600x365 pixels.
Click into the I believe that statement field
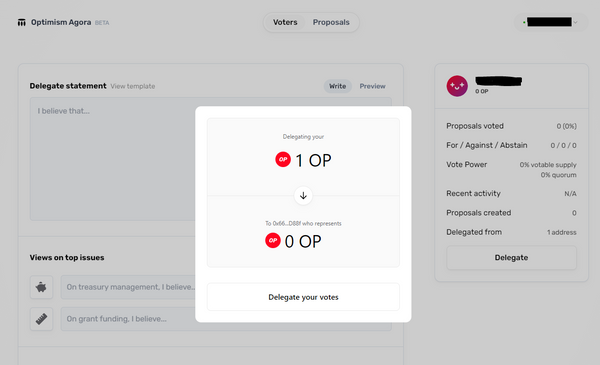(112, 159)
